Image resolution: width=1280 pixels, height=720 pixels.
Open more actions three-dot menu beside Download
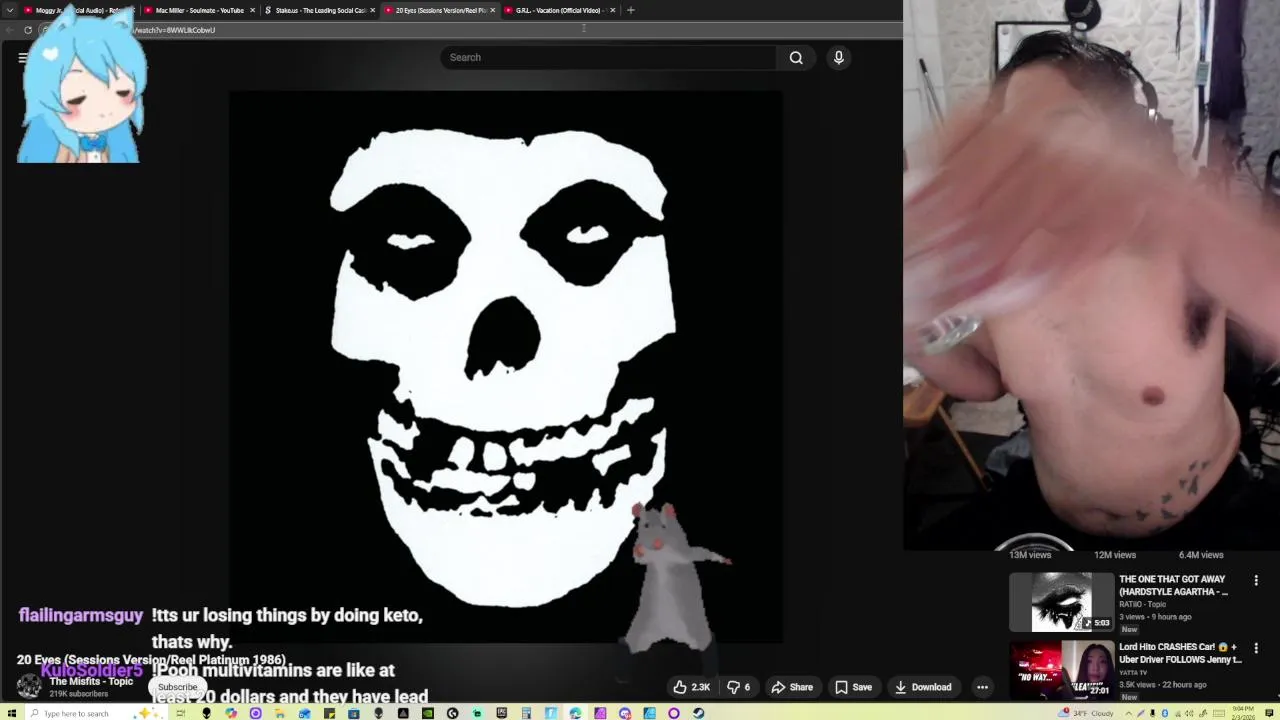(x=982, y=687)
